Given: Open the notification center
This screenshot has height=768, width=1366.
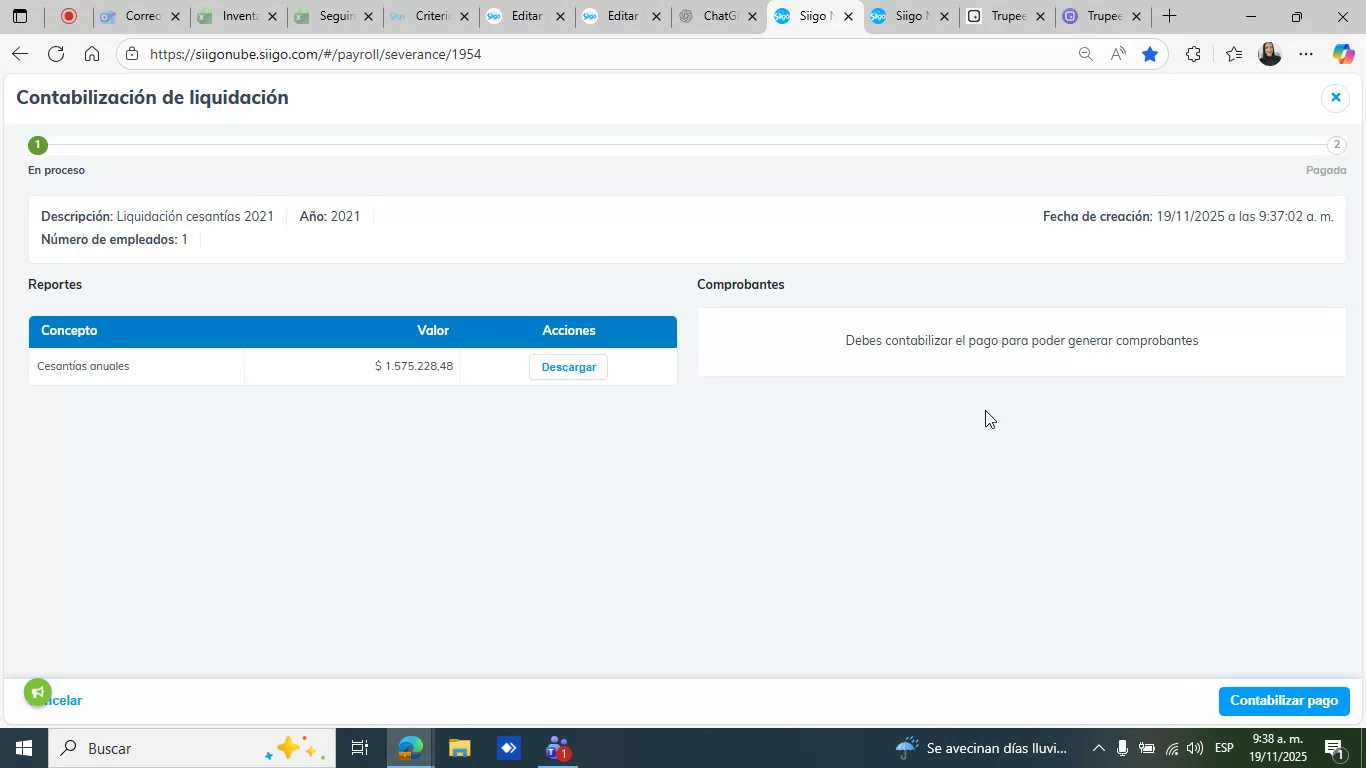Looking at the screenshot, I should 1334,748.
